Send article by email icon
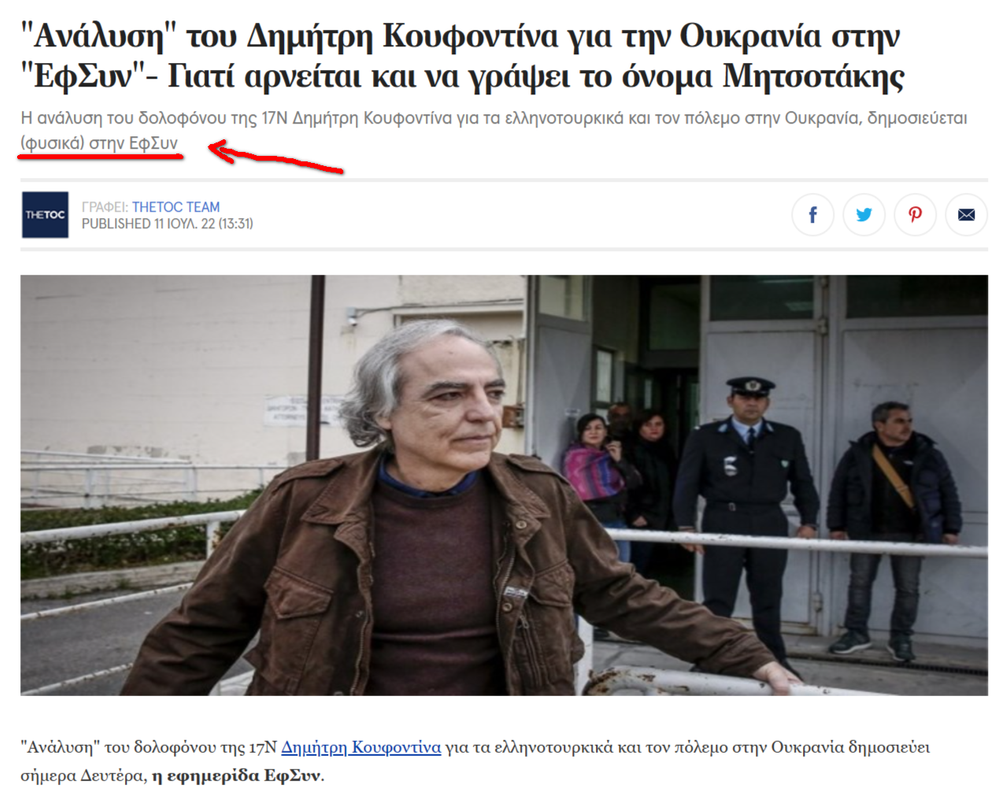 point(966,215)
